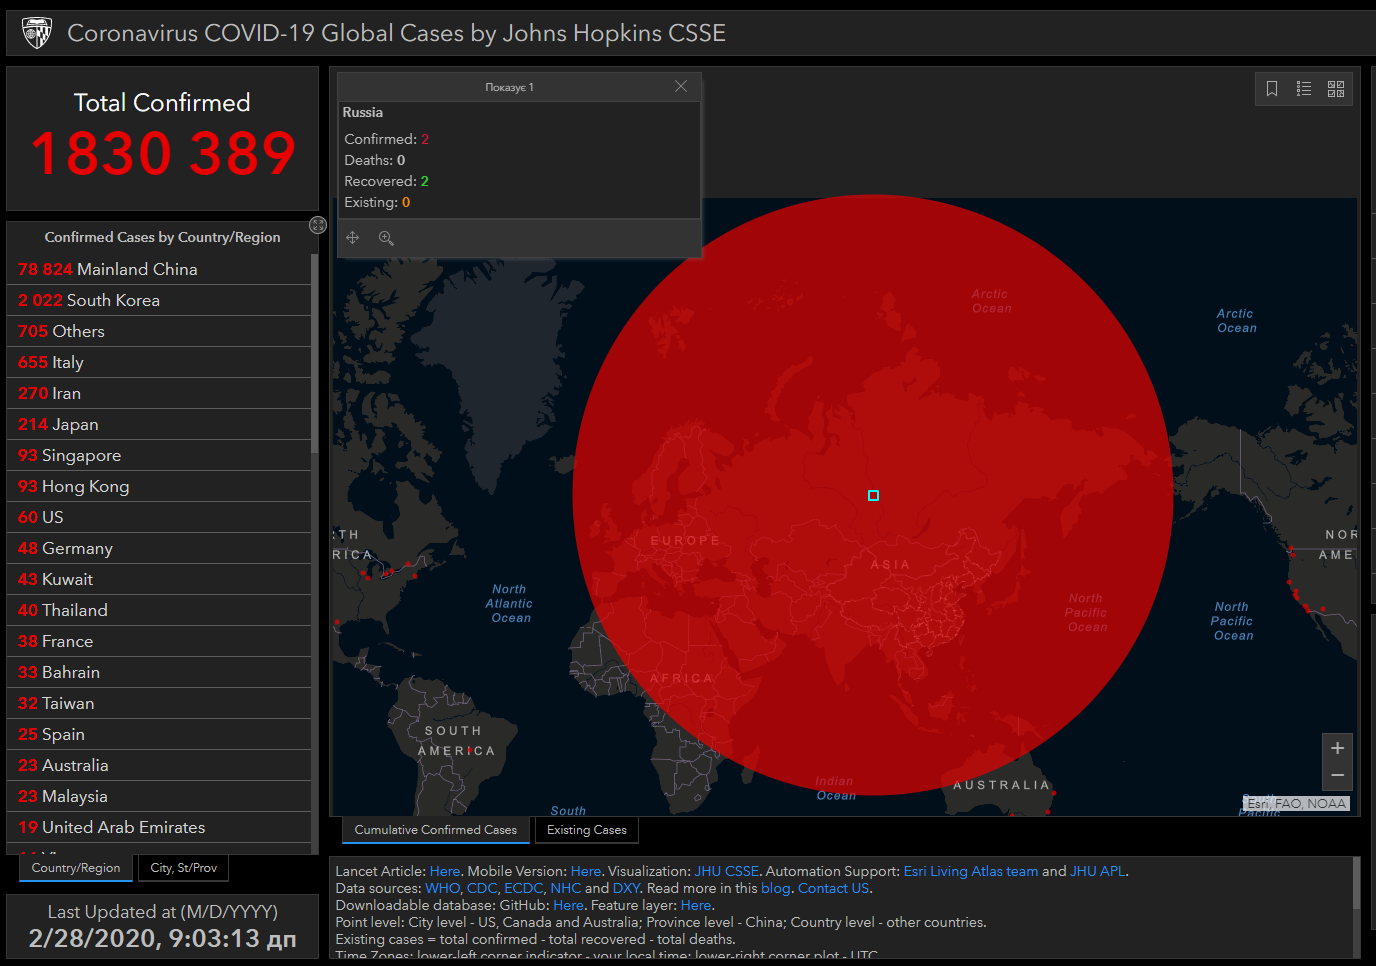Switch to the Cumulative Confirmed Cases tab
1376x966 pixels.
click(435, 830)
